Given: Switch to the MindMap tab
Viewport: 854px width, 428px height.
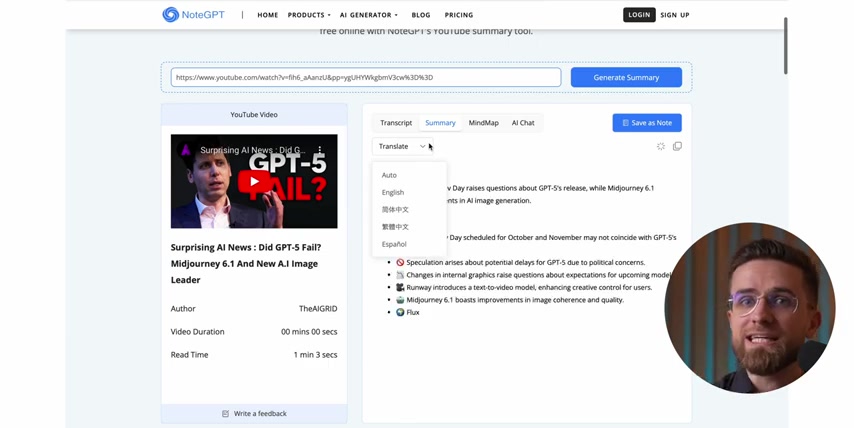Looking at the screenshot, I should [x=484, y=123].
